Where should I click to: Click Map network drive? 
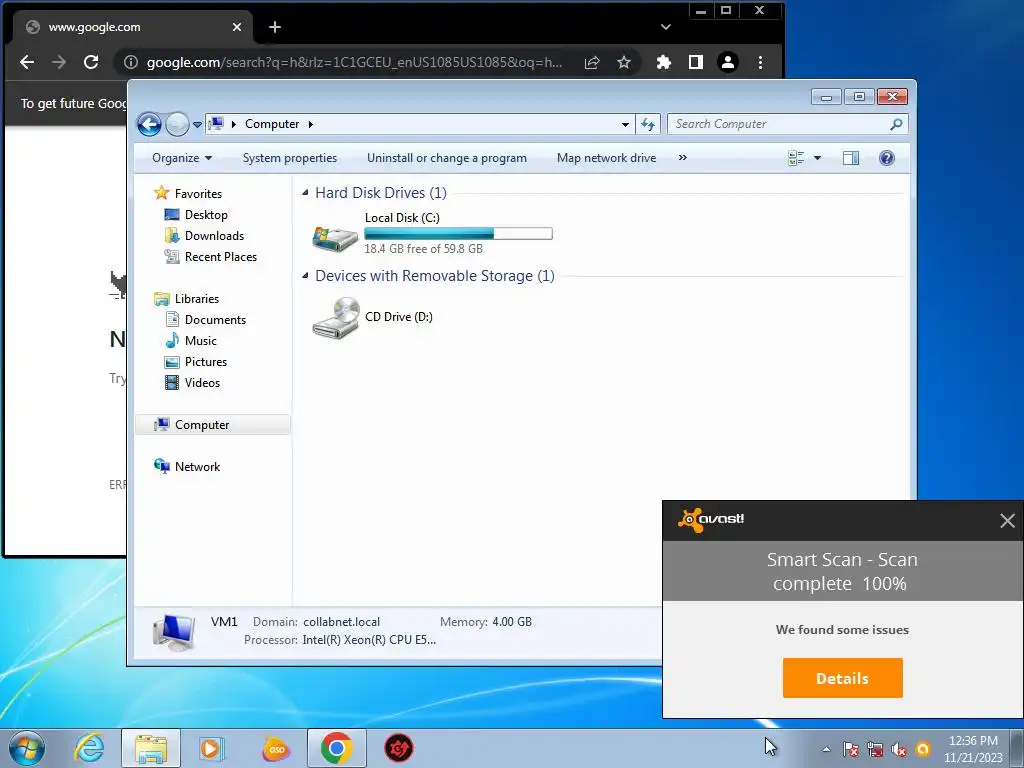pos(606,158)
